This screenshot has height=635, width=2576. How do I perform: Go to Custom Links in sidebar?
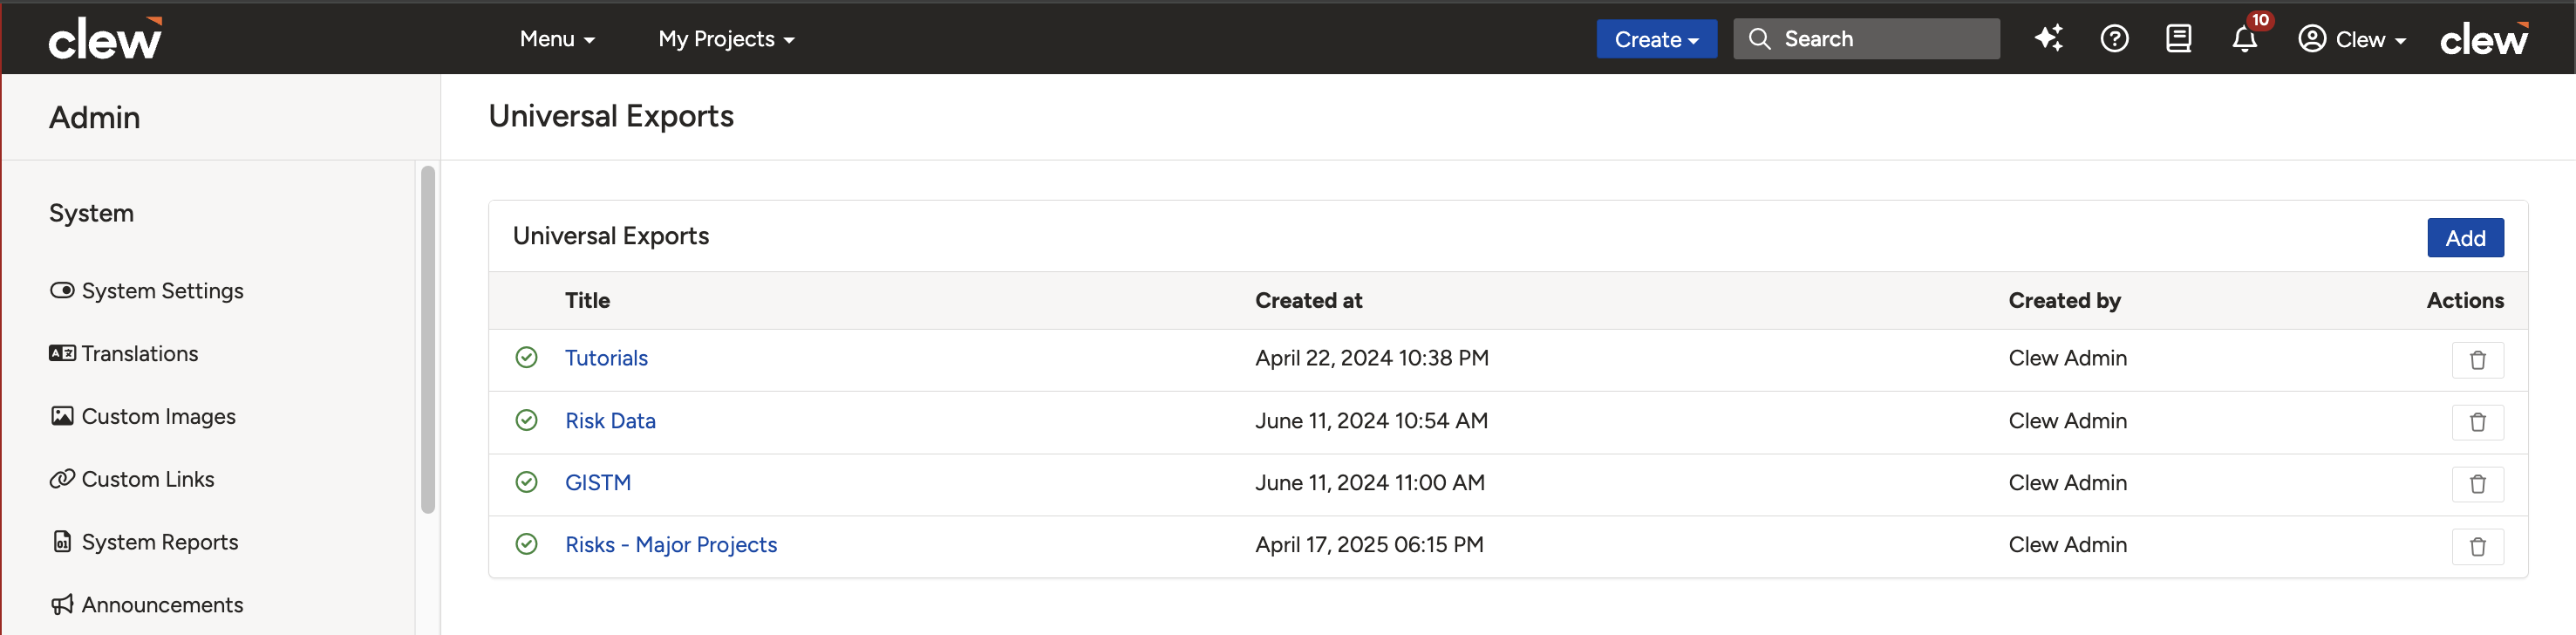132,479
